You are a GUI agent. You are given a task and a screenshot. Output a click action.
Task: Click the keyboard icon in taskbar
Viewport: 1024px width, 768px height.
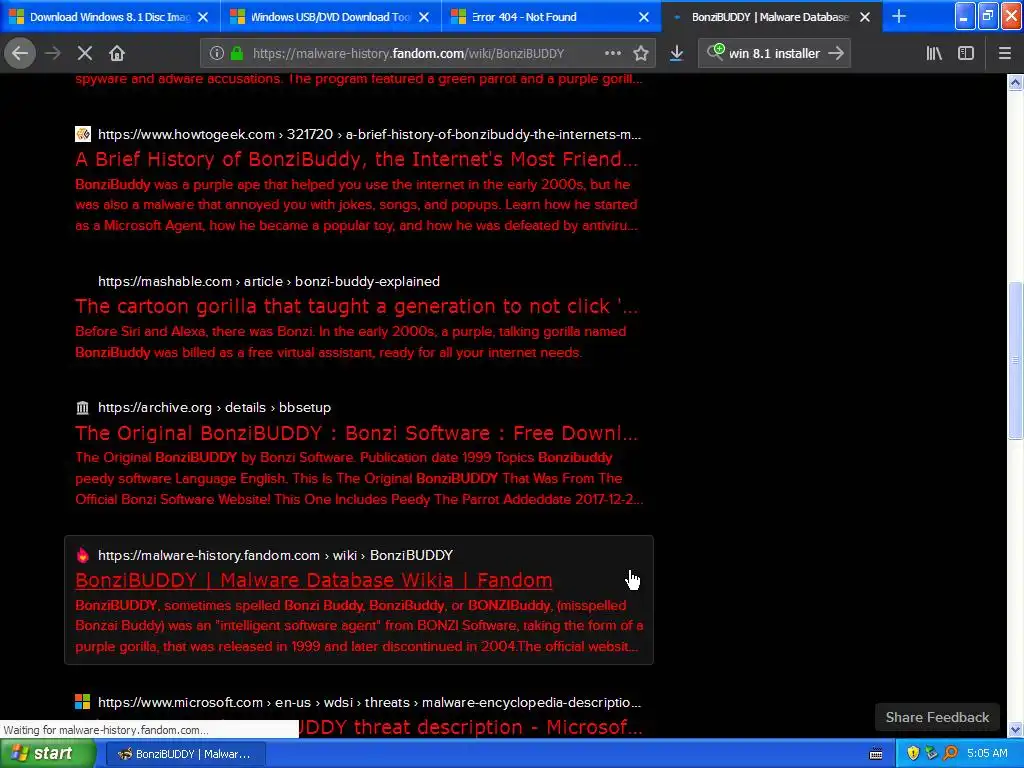pos(876,754)
